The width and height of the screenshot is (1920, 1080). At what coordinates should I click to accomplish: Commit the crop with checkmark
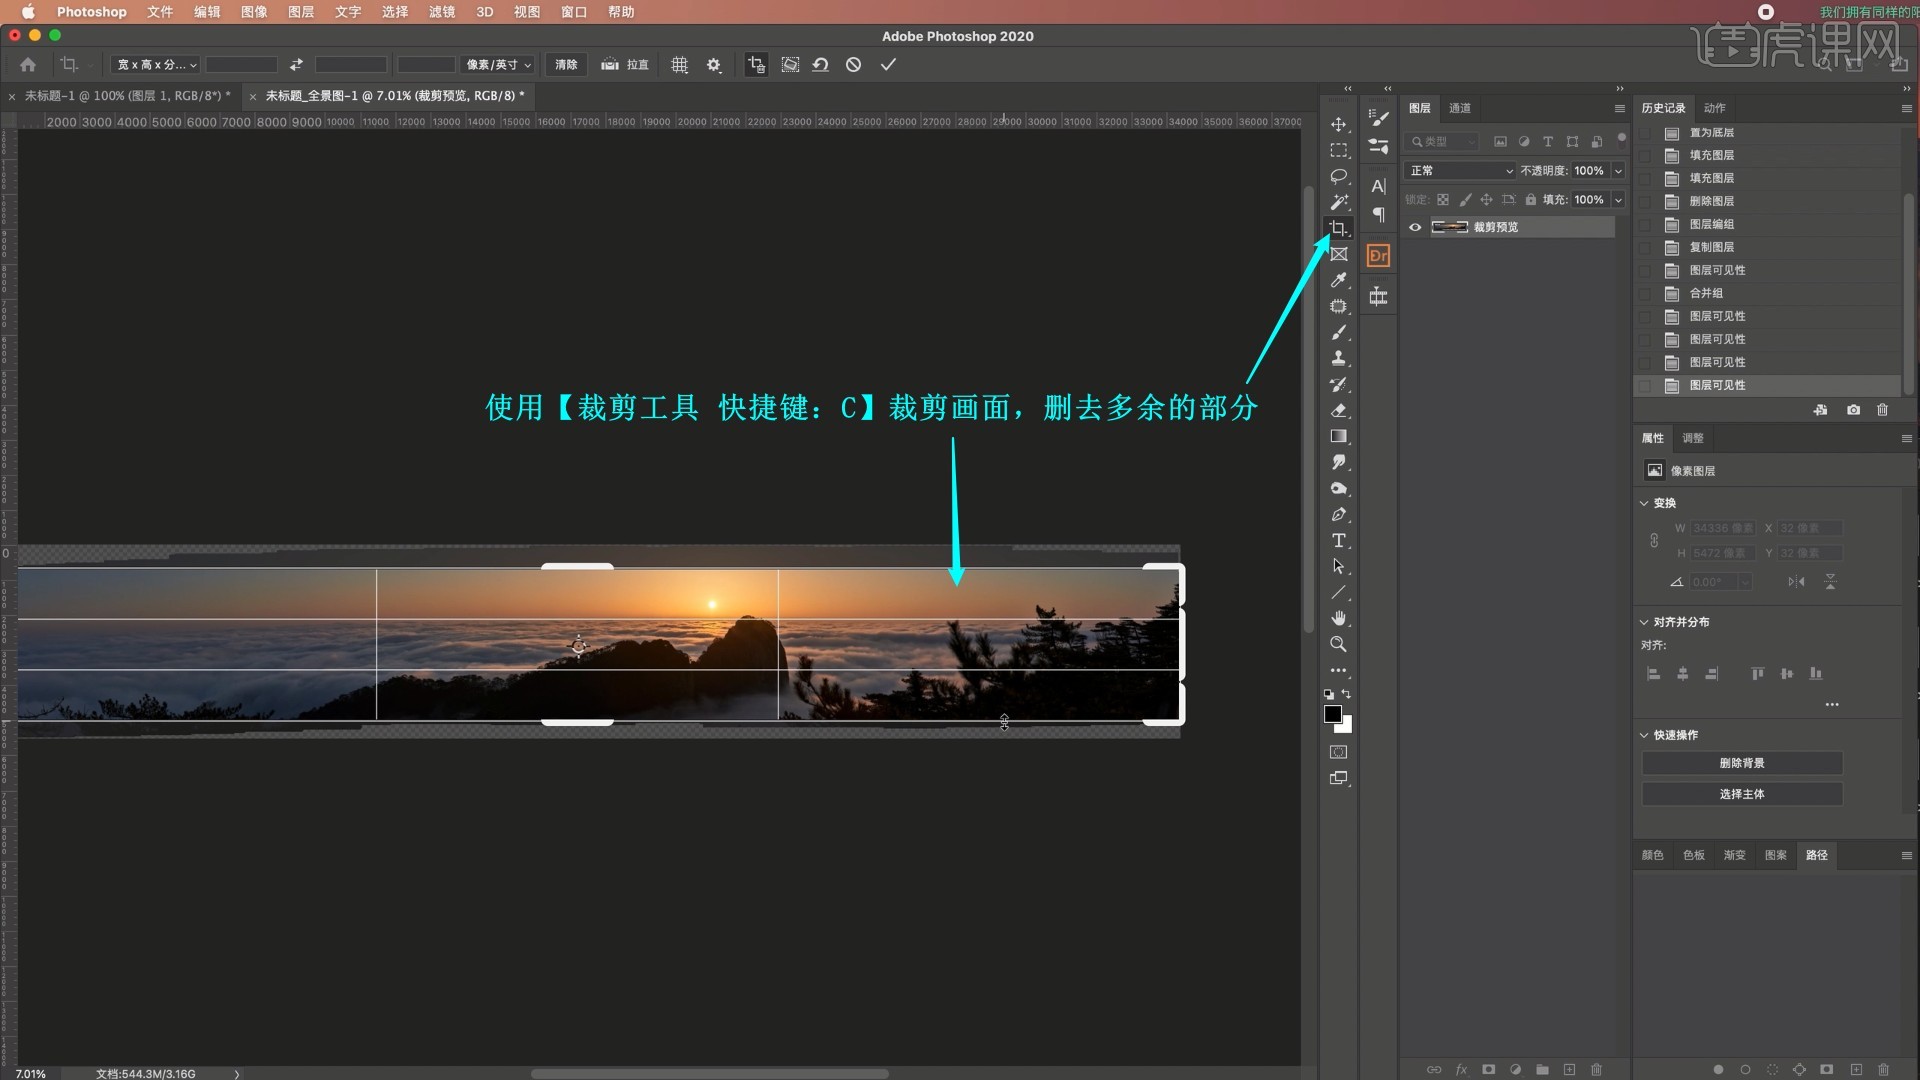pos(888,64)
